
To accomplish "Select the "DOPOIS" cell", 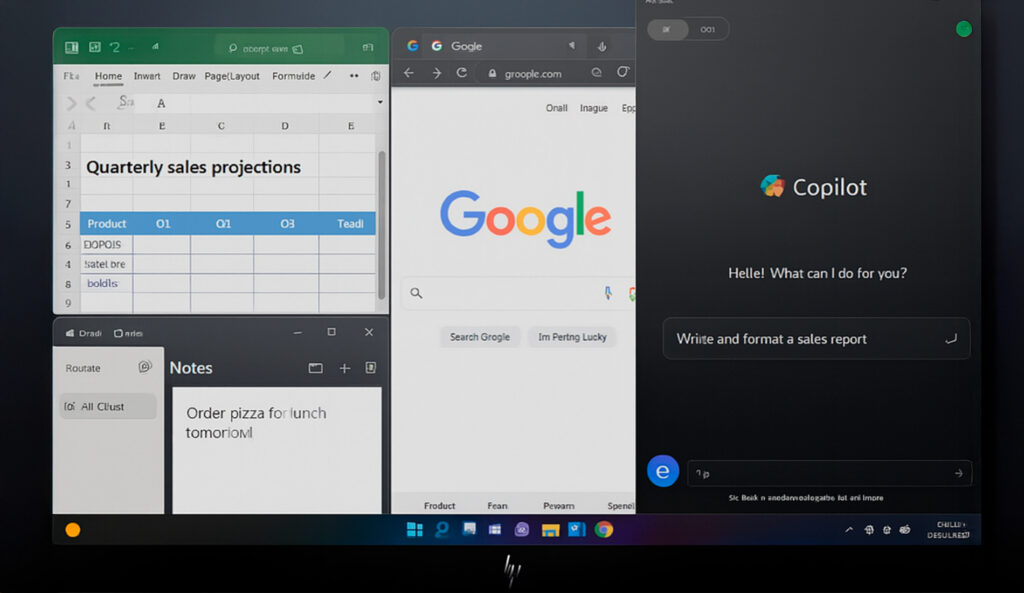I will click(x=106, y=245).
